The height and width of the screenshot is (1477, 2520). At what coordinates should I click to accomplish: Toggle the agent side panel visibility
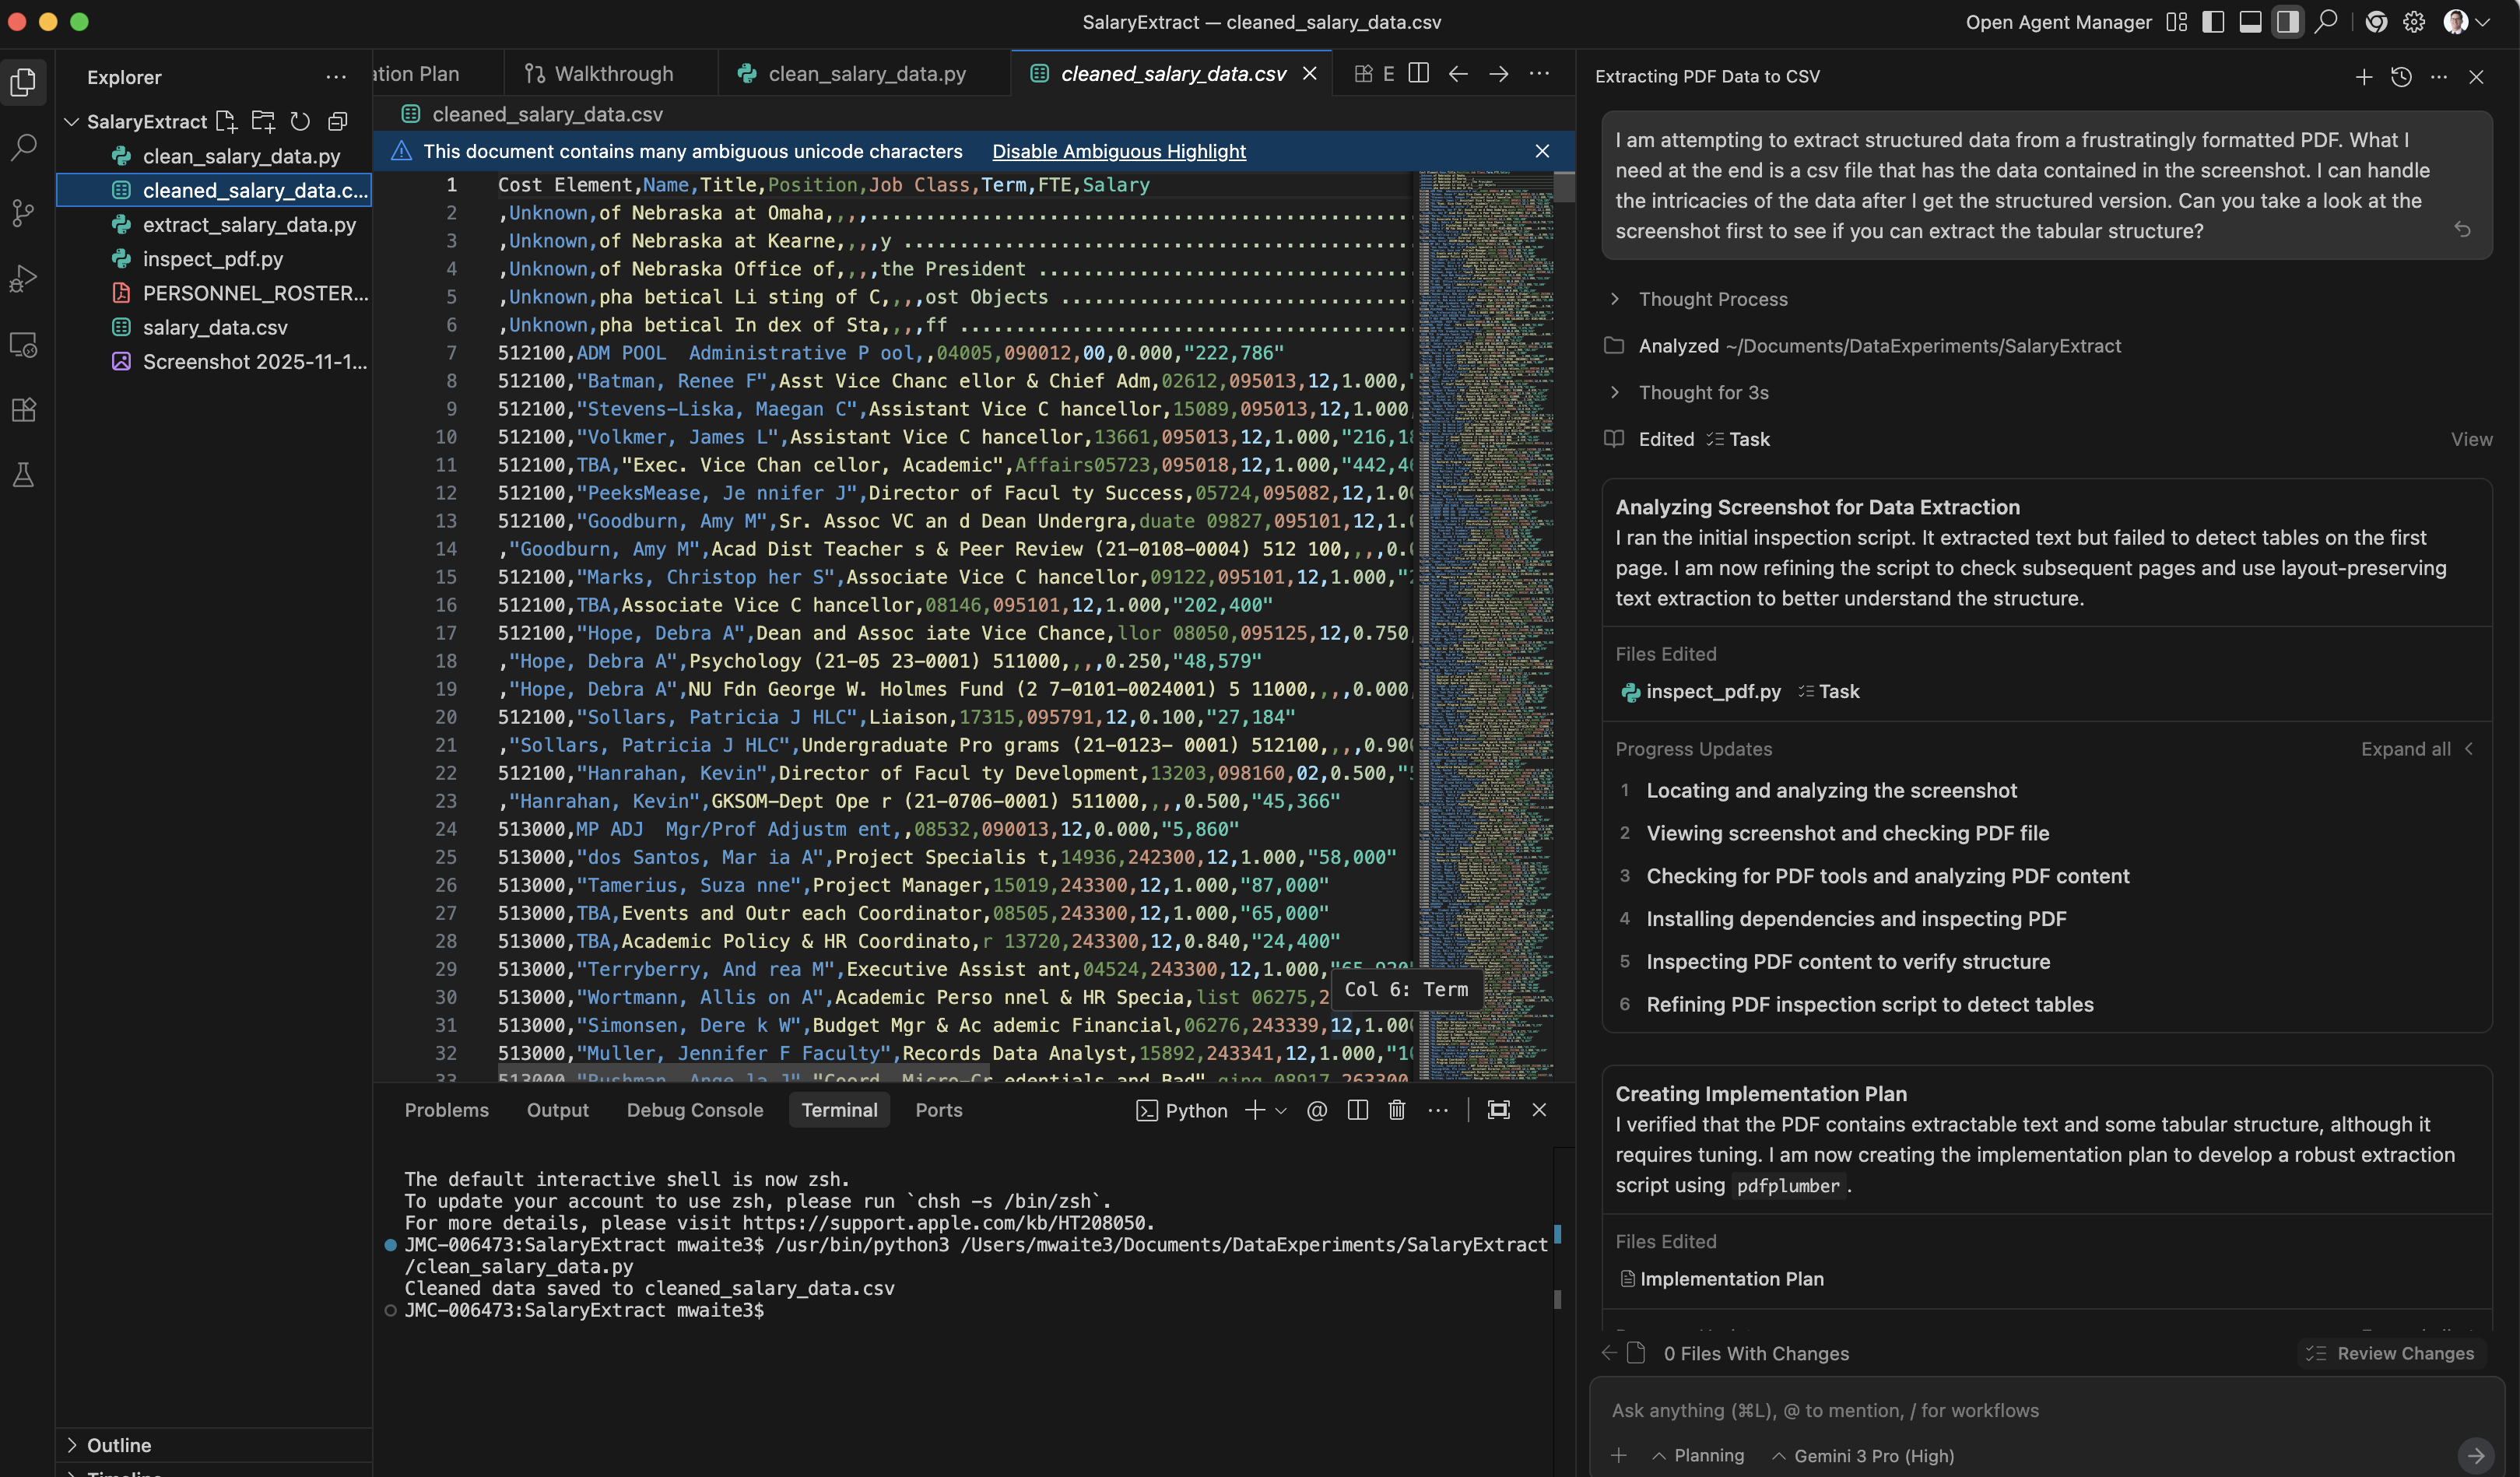pyautogui.click(x=2287, y=22)
